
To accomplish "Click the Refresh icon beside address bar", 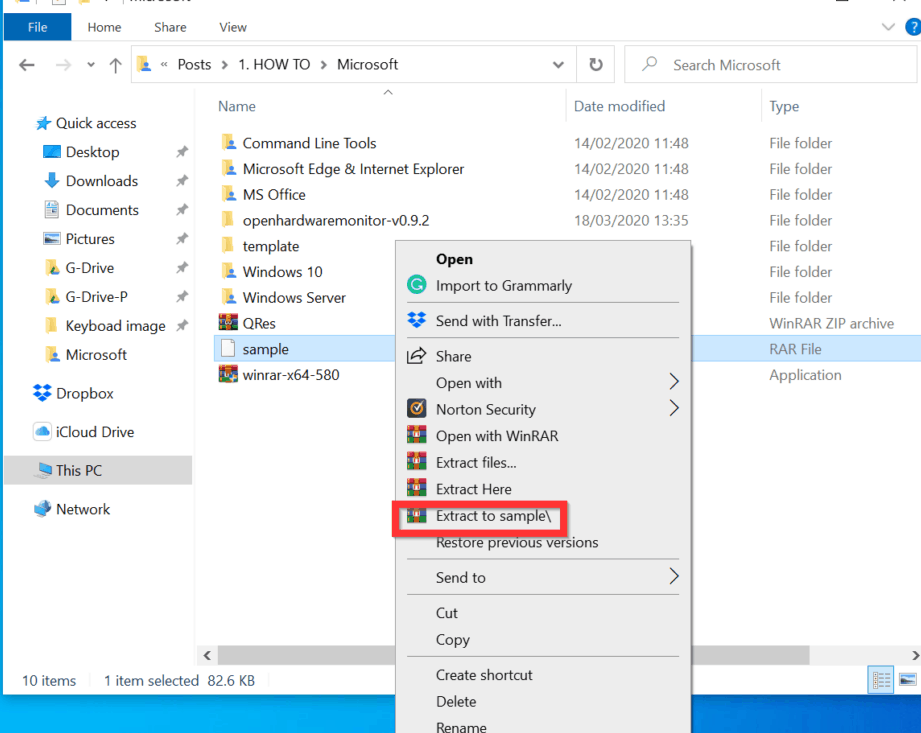I will pos(596,65).
